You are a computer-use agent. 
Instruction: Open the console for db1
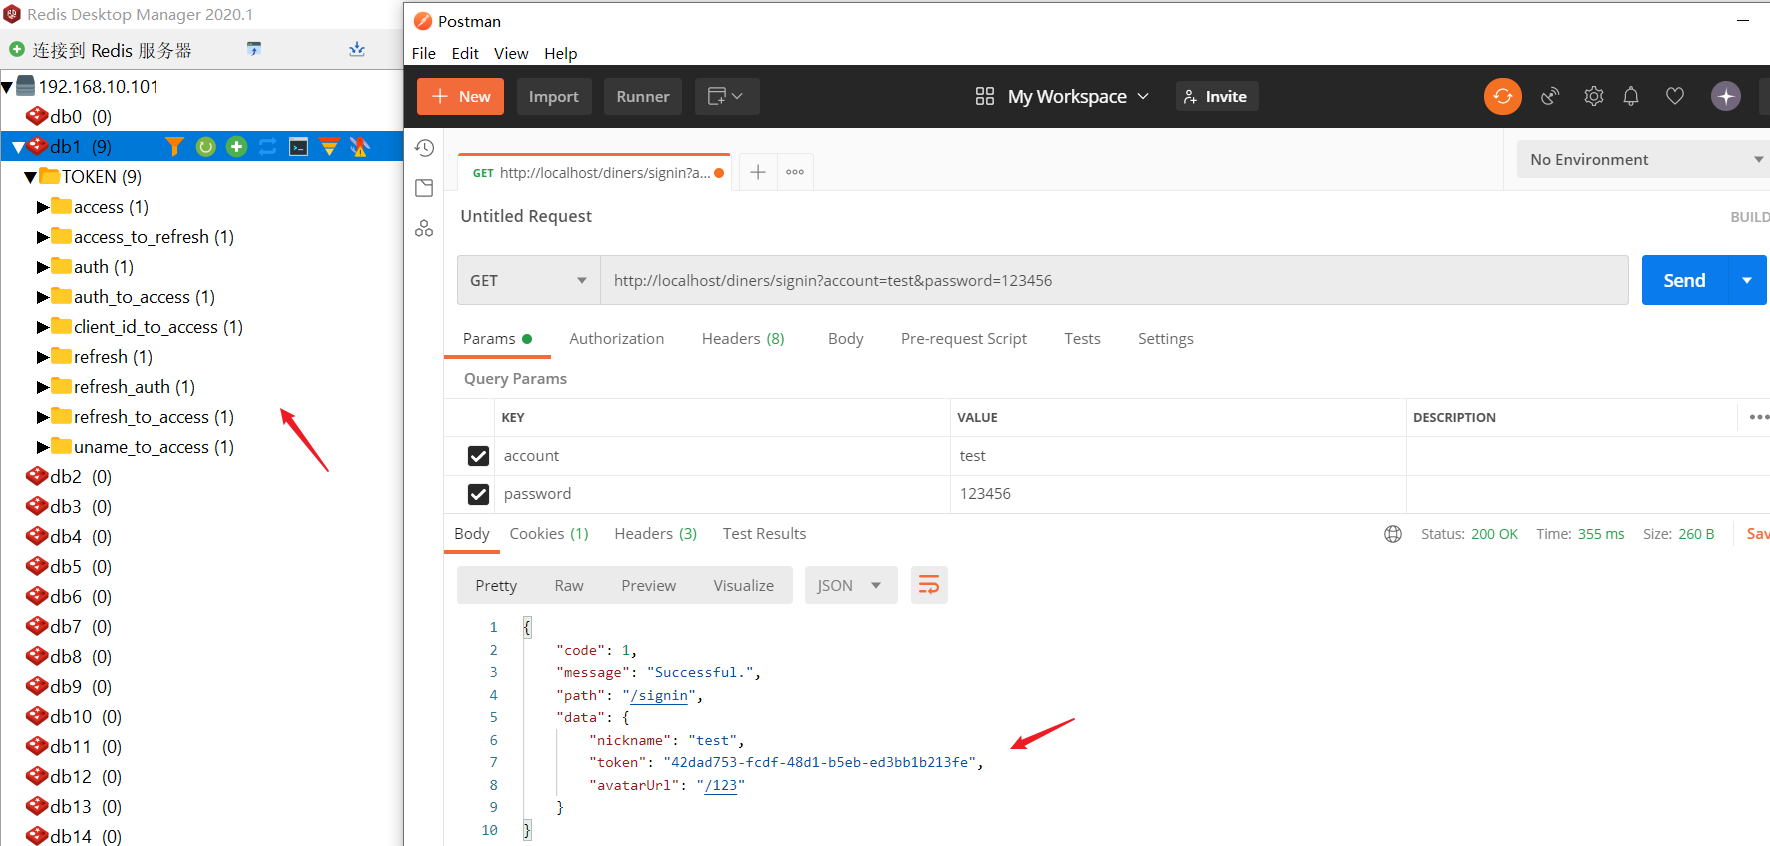(x=298, y=147)
